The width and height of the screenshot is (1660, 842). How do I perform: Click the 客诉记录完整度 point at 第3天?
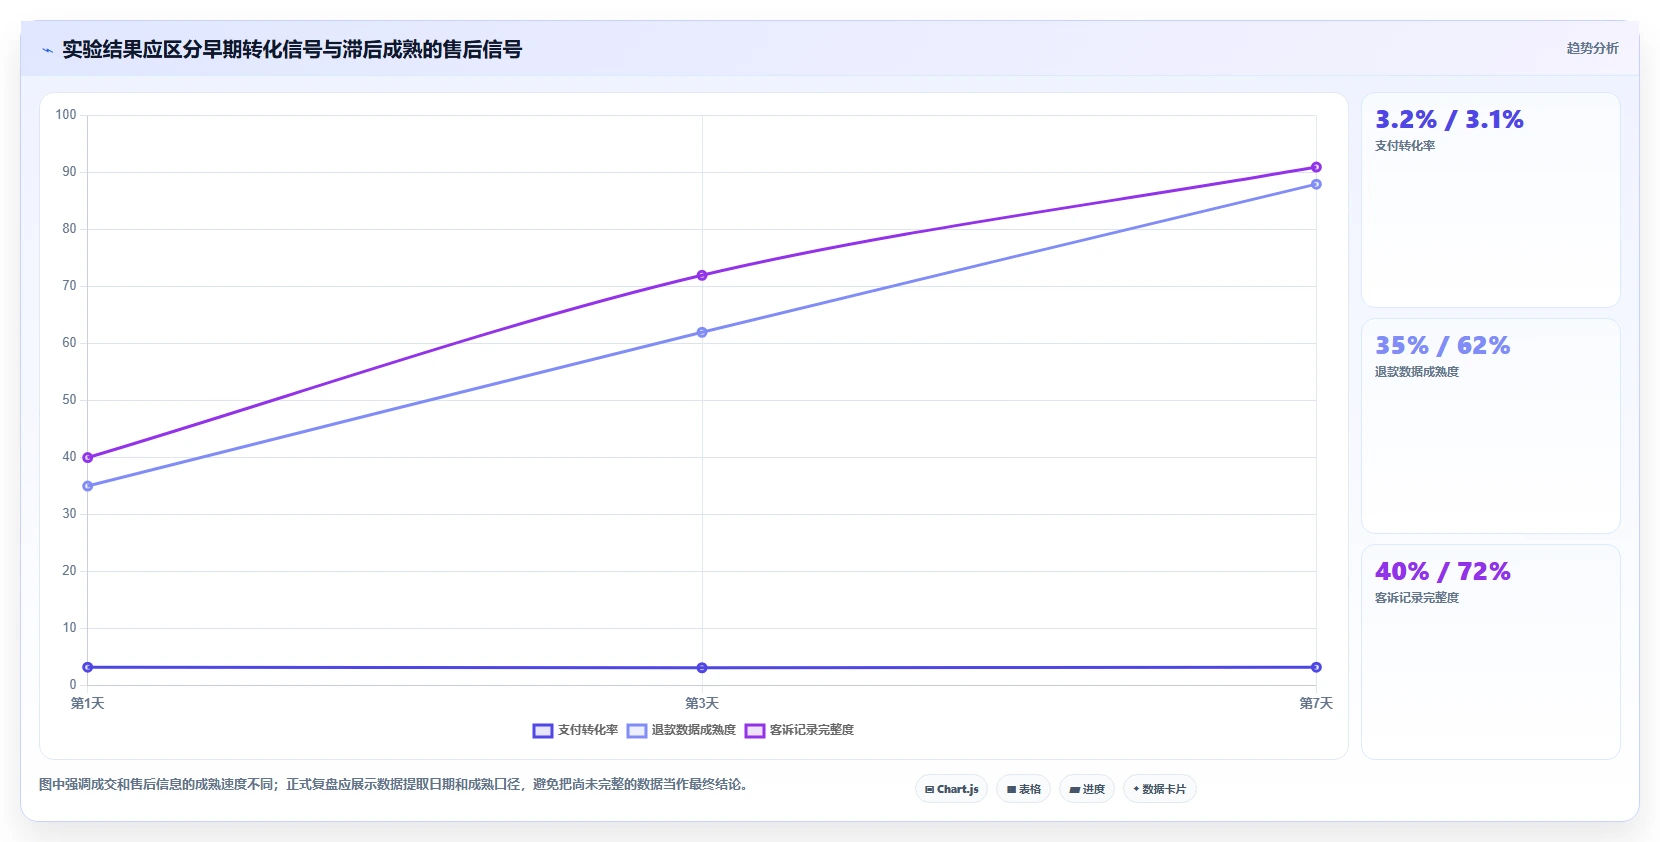click(702, 275)
